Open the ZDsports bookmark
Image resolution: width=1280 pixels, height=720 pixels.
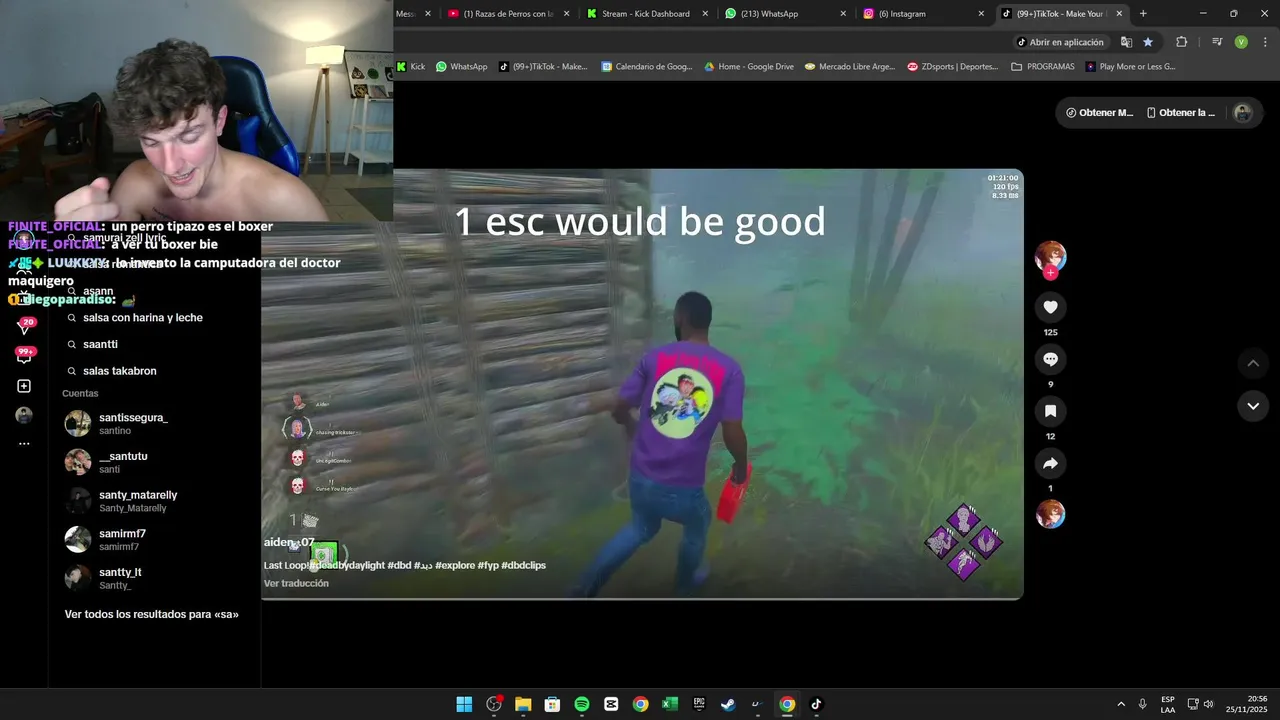[953, 67]
